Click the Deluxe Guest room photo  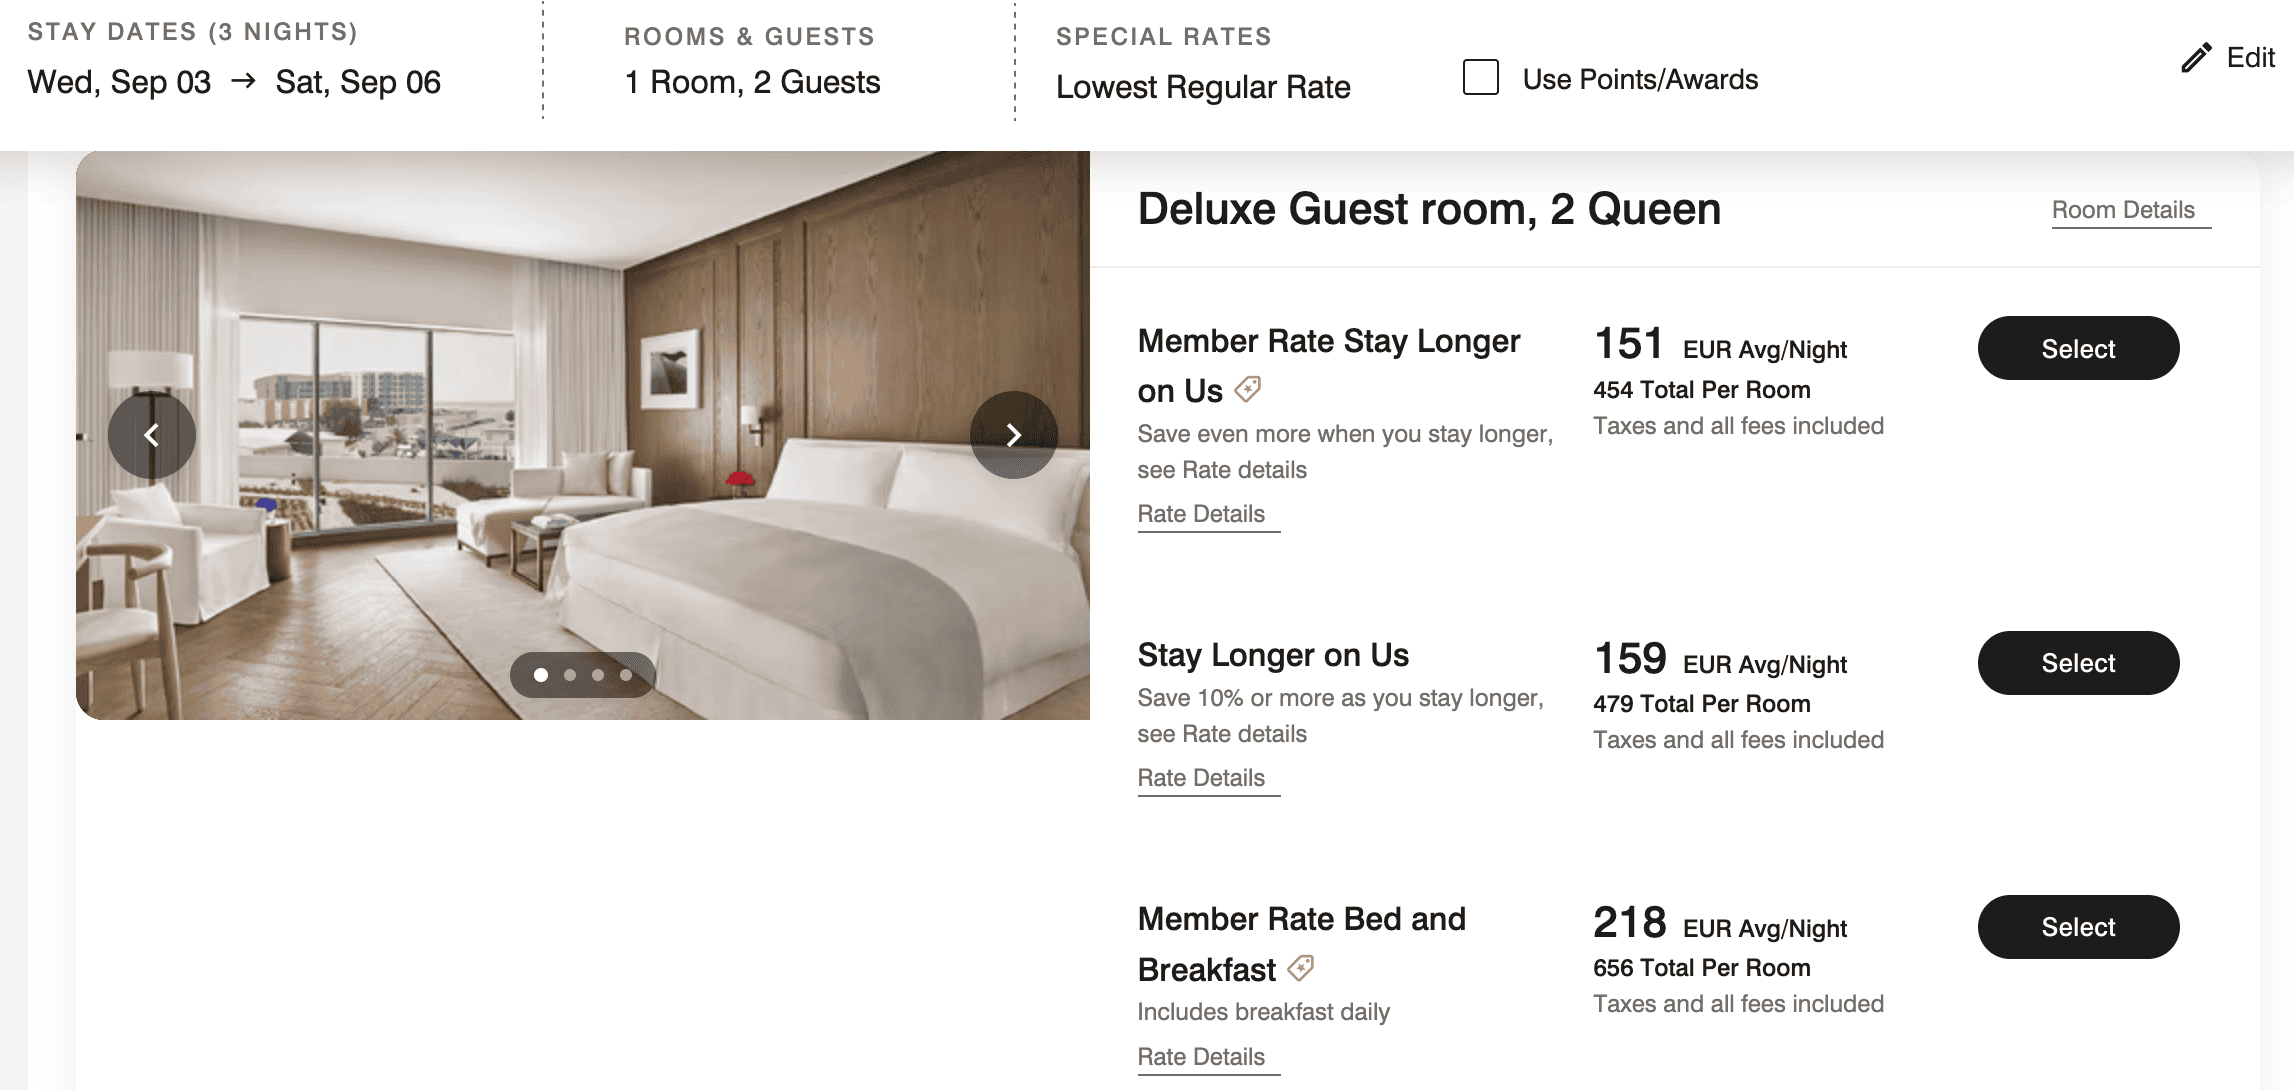pyautogui.click(x=582, y=300)
